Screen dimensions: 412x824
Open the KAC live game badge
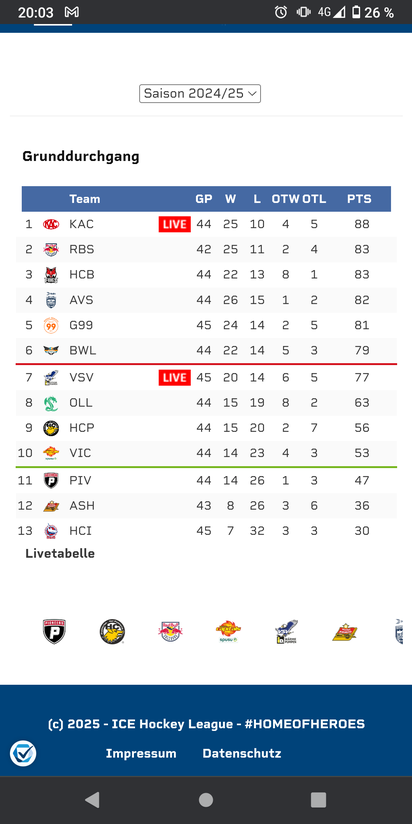[174, 224]
